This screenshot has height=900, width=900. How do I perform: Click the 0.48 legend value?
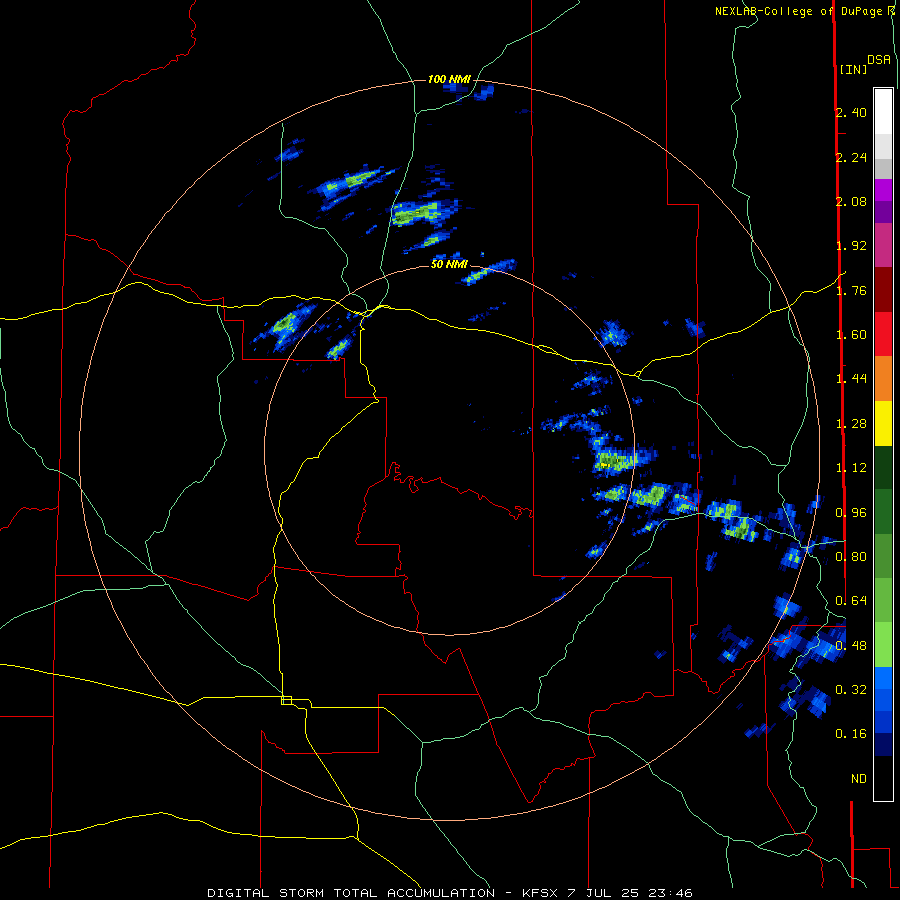click(851, 646)
